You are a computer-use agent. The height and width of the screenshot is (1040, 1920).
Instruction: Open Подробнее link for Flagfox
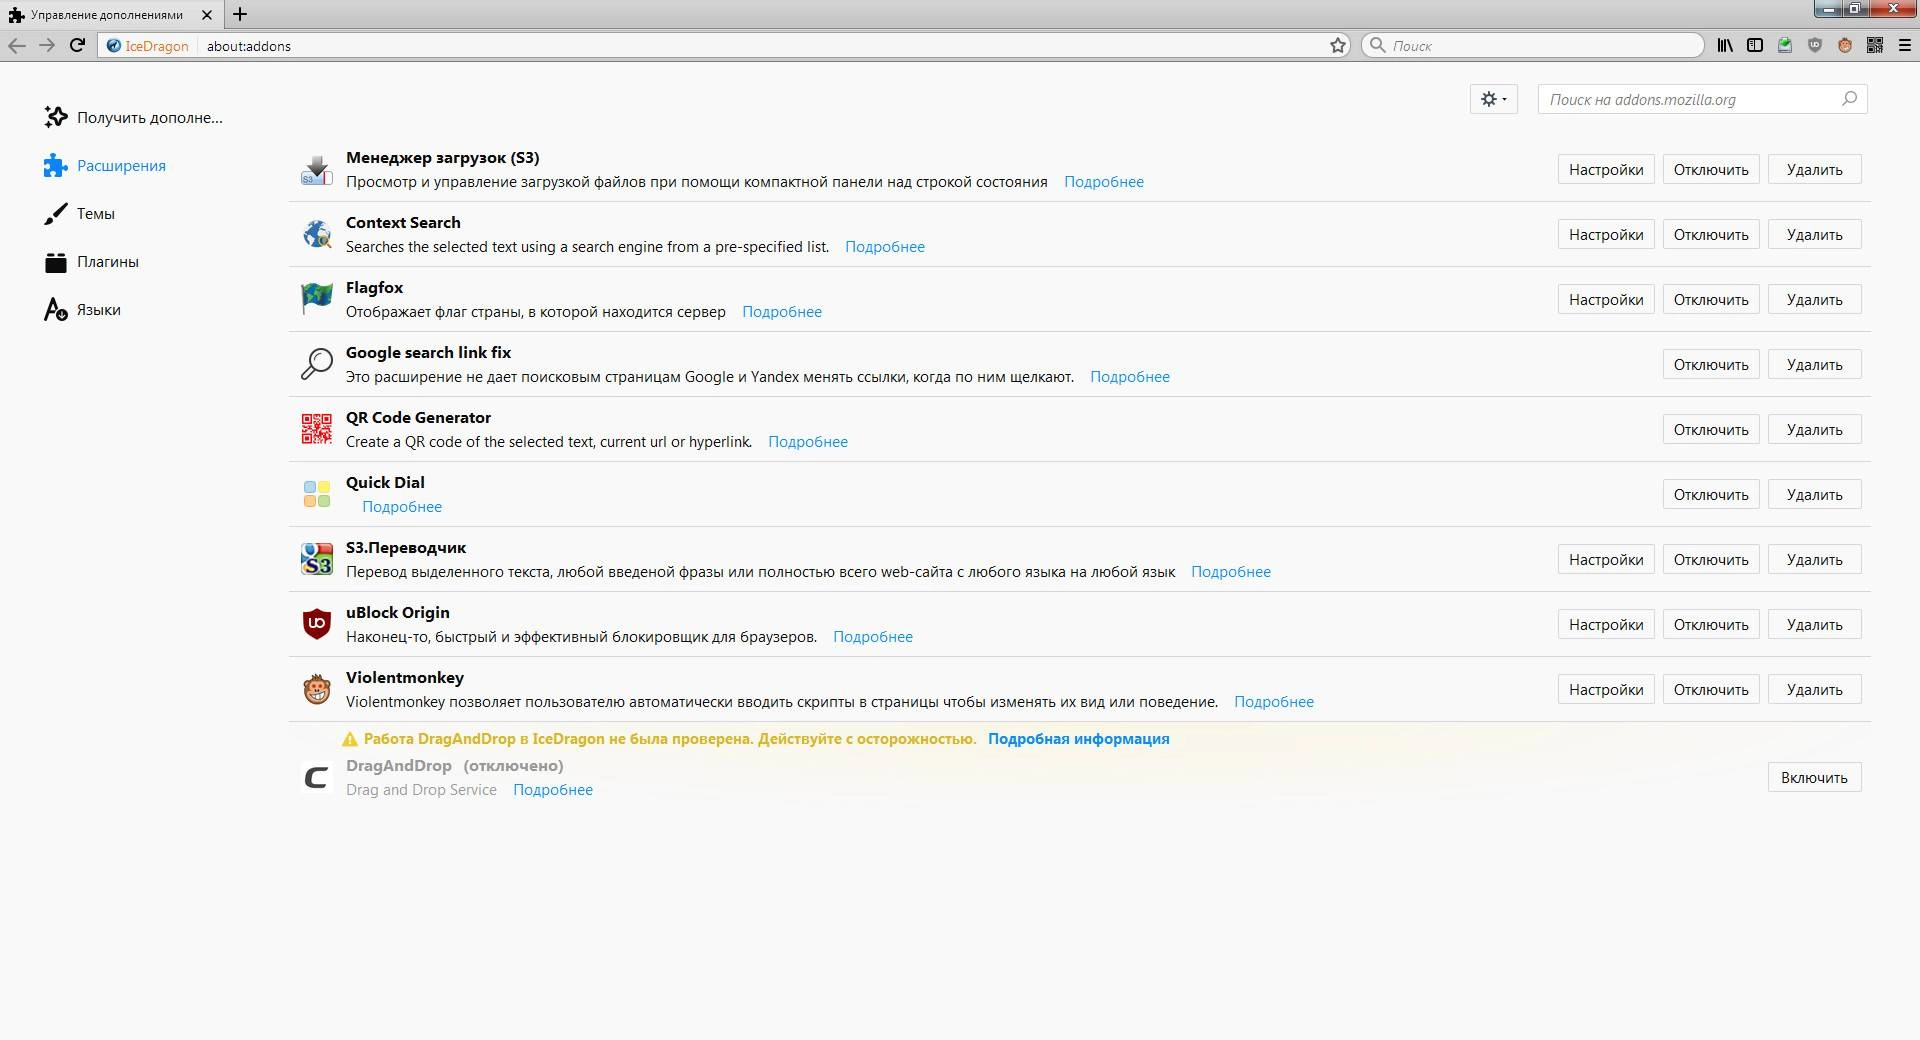coord(782,312)
